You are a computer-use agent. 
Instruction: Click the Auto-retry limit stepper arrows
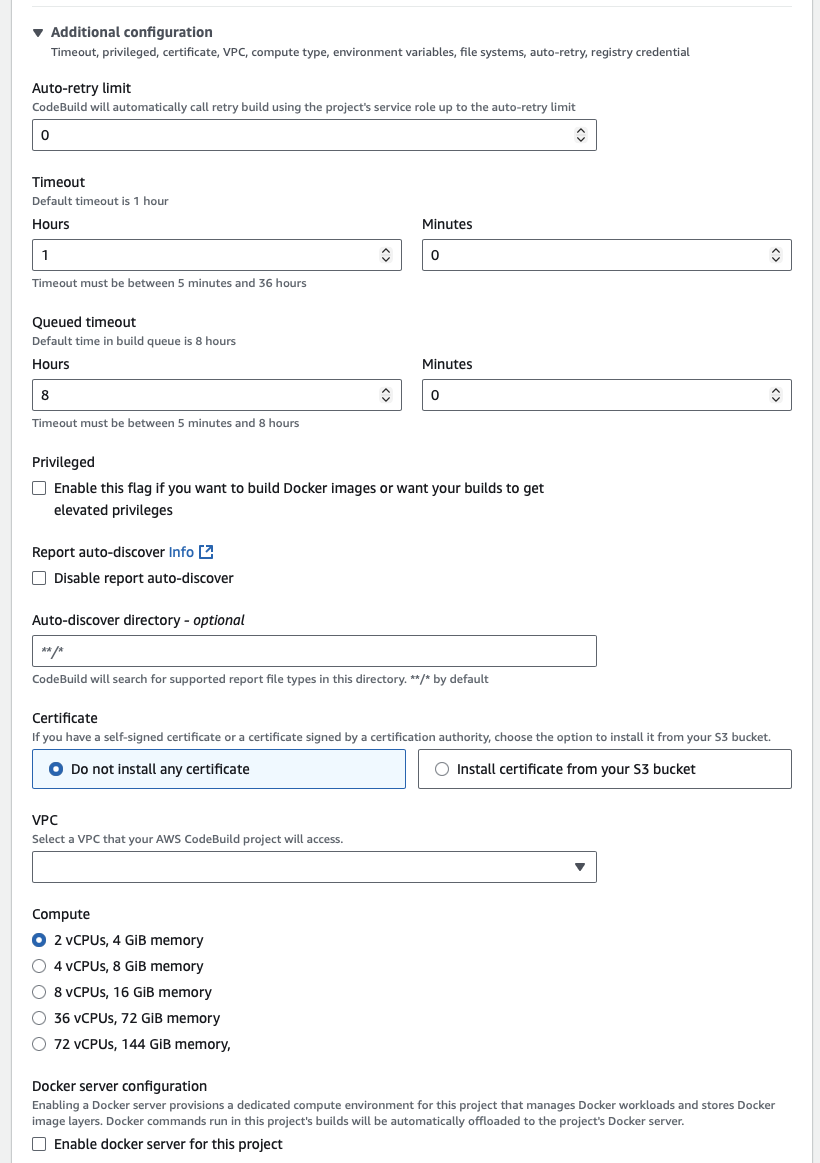pyautogui.click(x=581, y=135)
